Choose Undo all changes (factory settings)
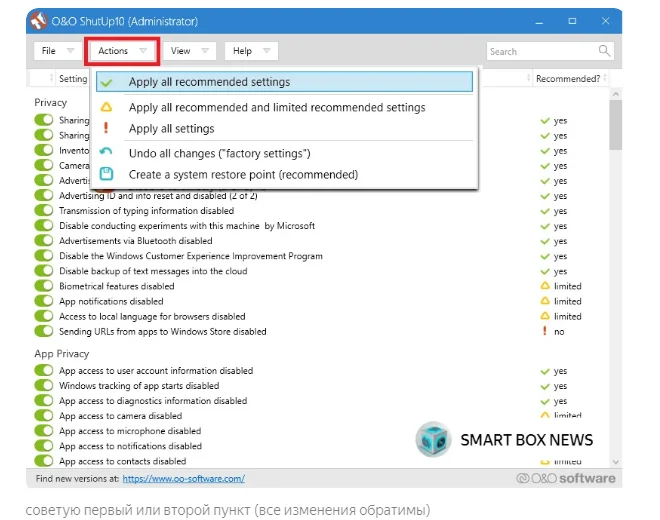The height and width of the screenshot is (520, 660). (x=284, y=153)
